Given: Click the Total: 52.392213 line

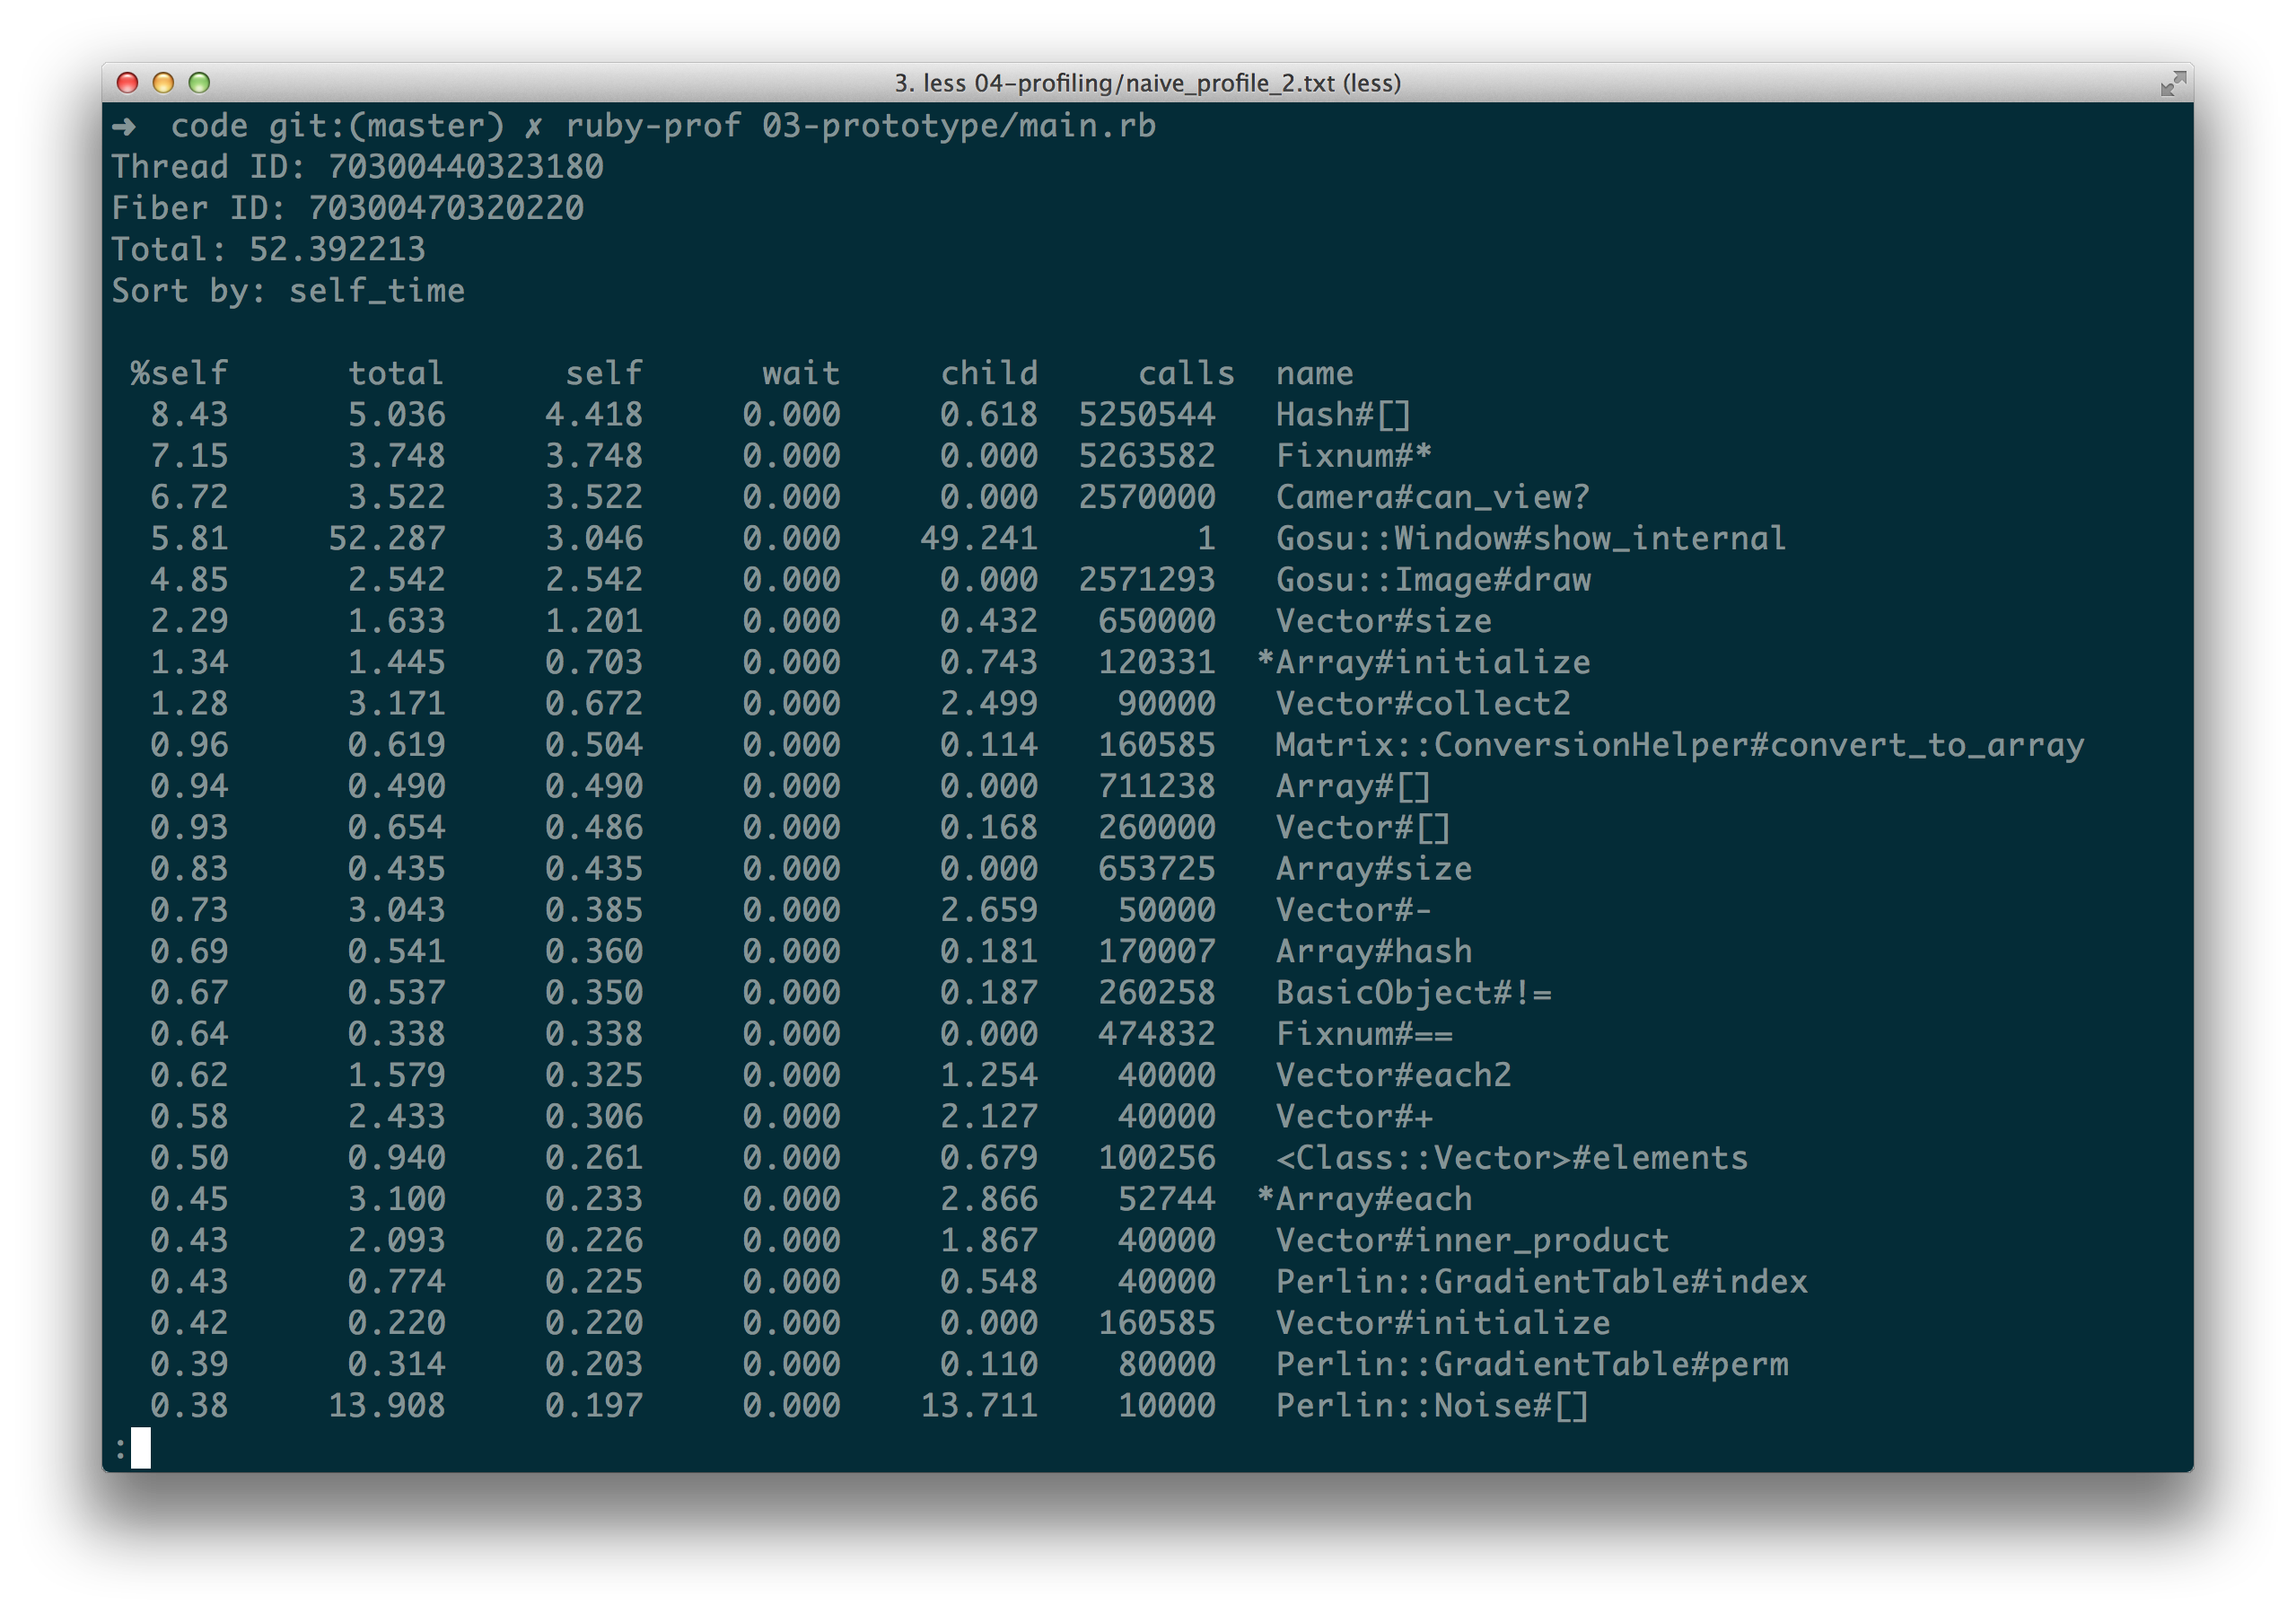Looking at the screenshot, I should click(x=270, y=249).
